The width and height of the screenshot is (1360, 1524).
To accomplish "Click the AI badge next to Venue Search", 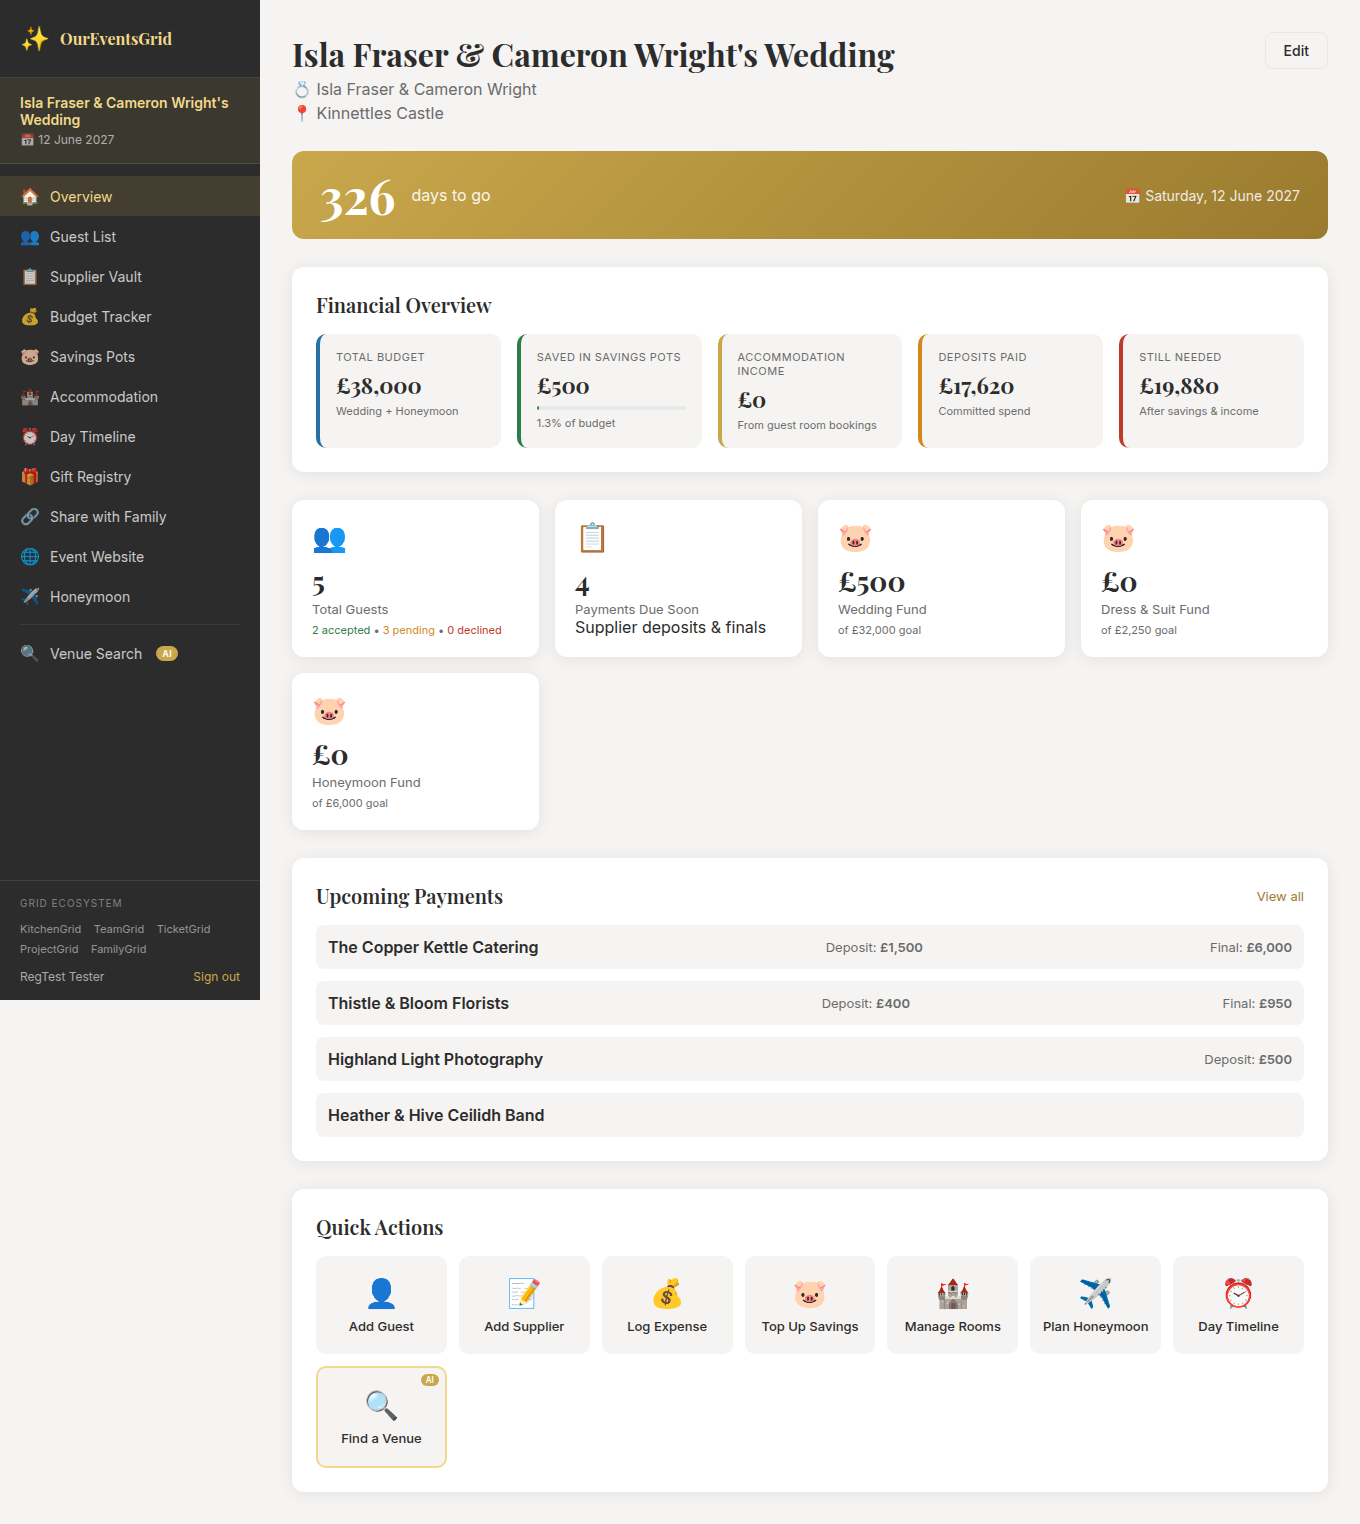I will [167, 654].
